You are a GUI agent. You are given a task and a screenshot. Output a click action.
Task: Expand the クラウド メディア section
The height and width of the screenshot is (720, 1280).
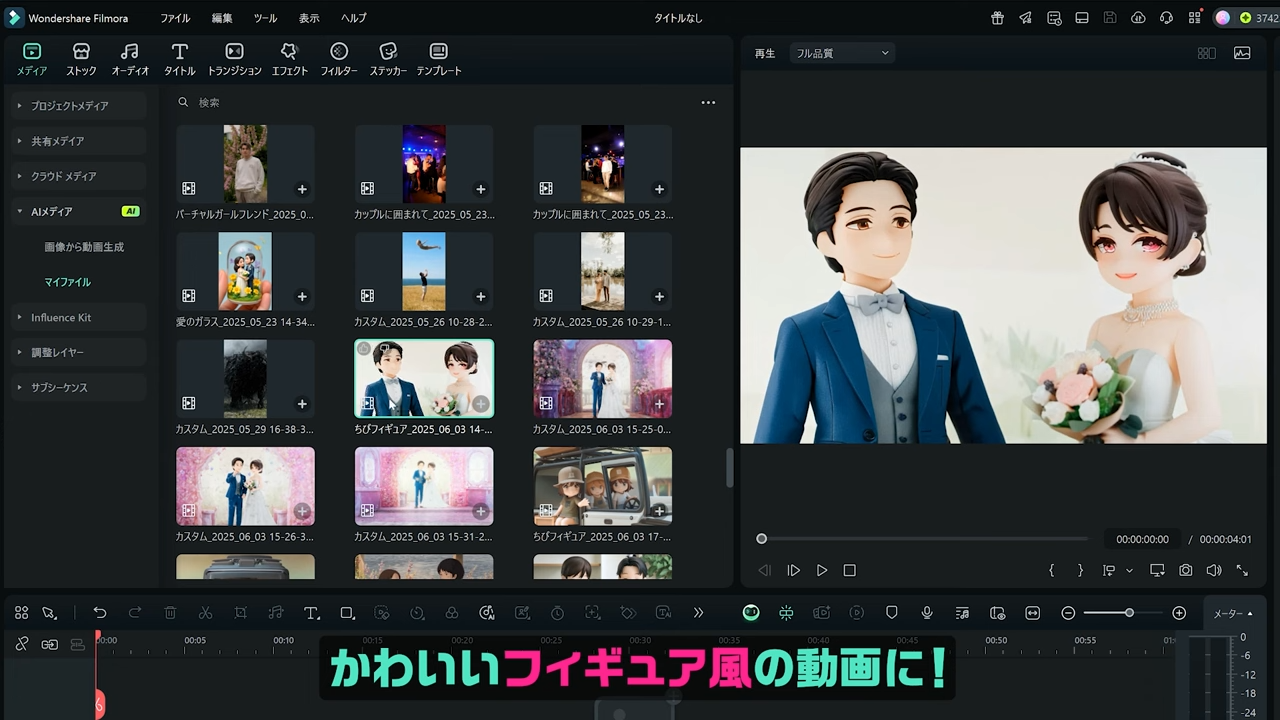tap(80, 176)
